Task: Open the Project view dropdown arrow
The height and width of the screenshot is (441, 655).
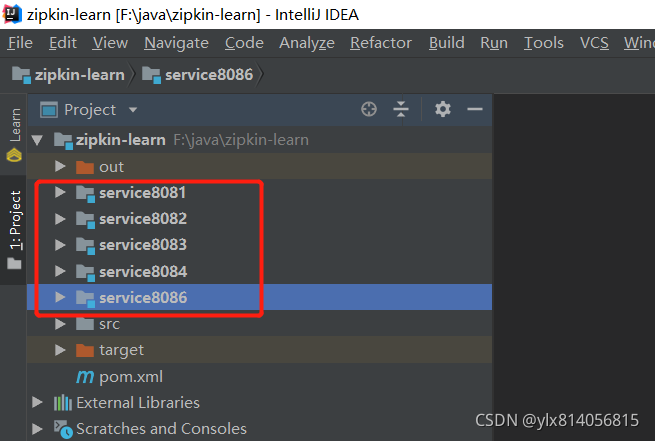Action: click(x=133, y=110)
